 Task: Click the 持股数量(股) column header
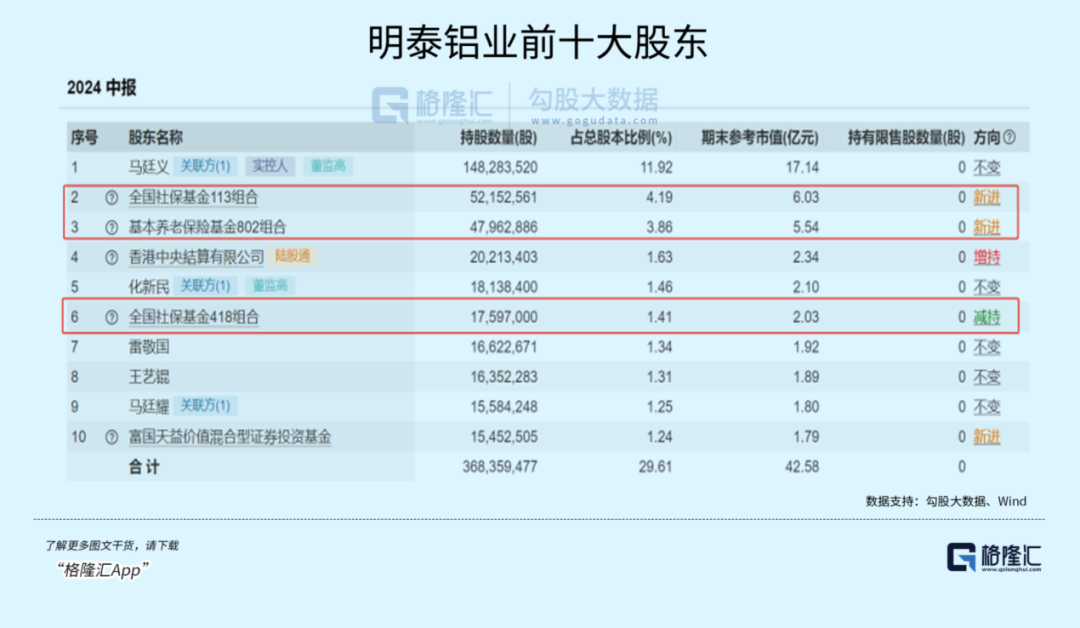[499, 138]
